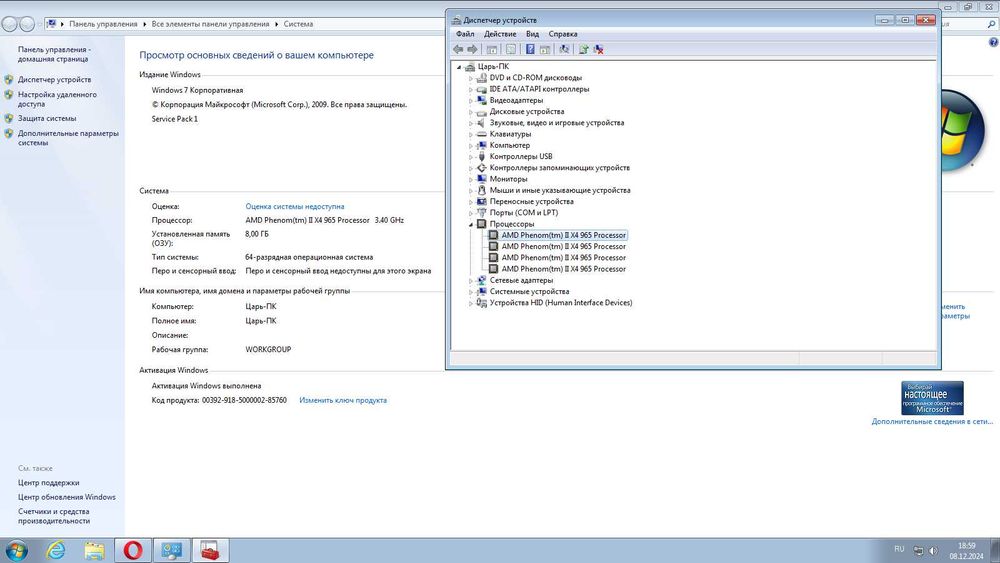Image resolution: width=1000 pixels, height=563 pixels.
Task: Expand the Системные устройства node
Action: (x=471, y=292)
